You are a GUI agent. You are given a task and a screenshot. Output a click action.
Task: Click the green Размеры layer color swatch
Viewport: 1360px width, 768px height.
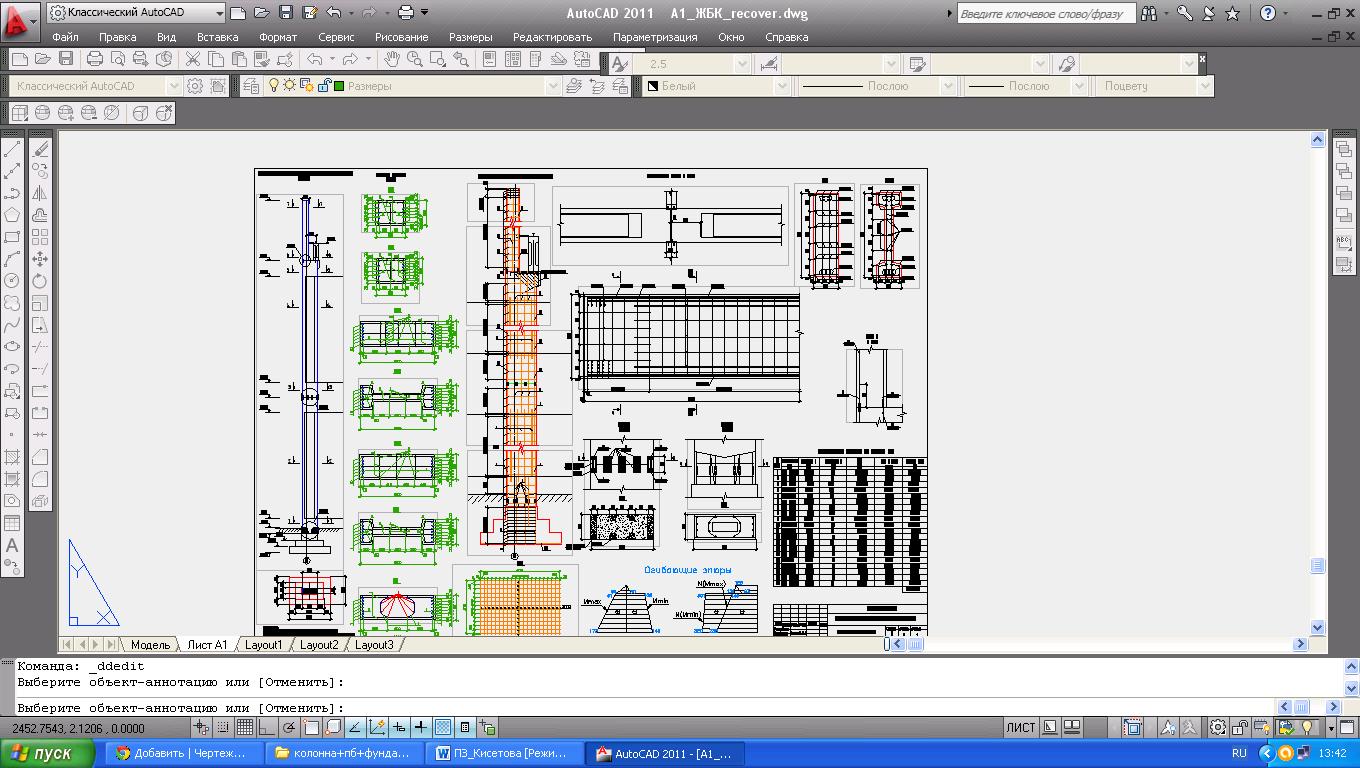(x=339, y=86)
